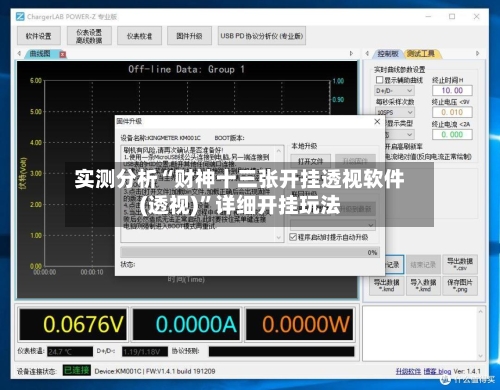Viewport: 500px width, 390px height.
Task: Launch USB PD 协议分析仪 (专业版)
Action: [x=262, y=36]
